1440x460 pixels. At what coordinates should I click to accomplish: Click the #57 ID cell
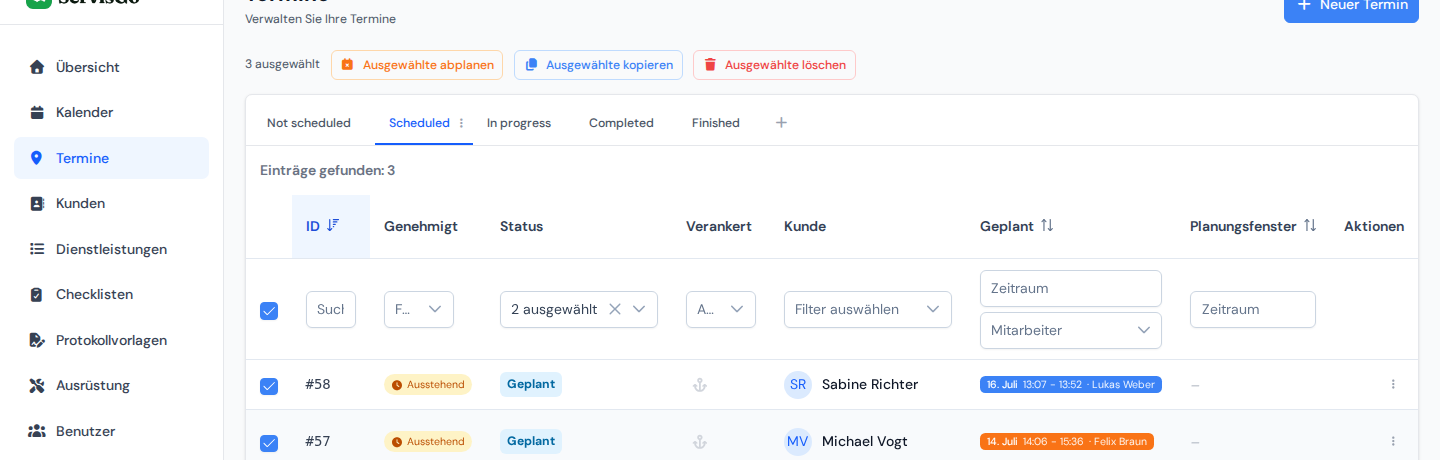(318, 441)
